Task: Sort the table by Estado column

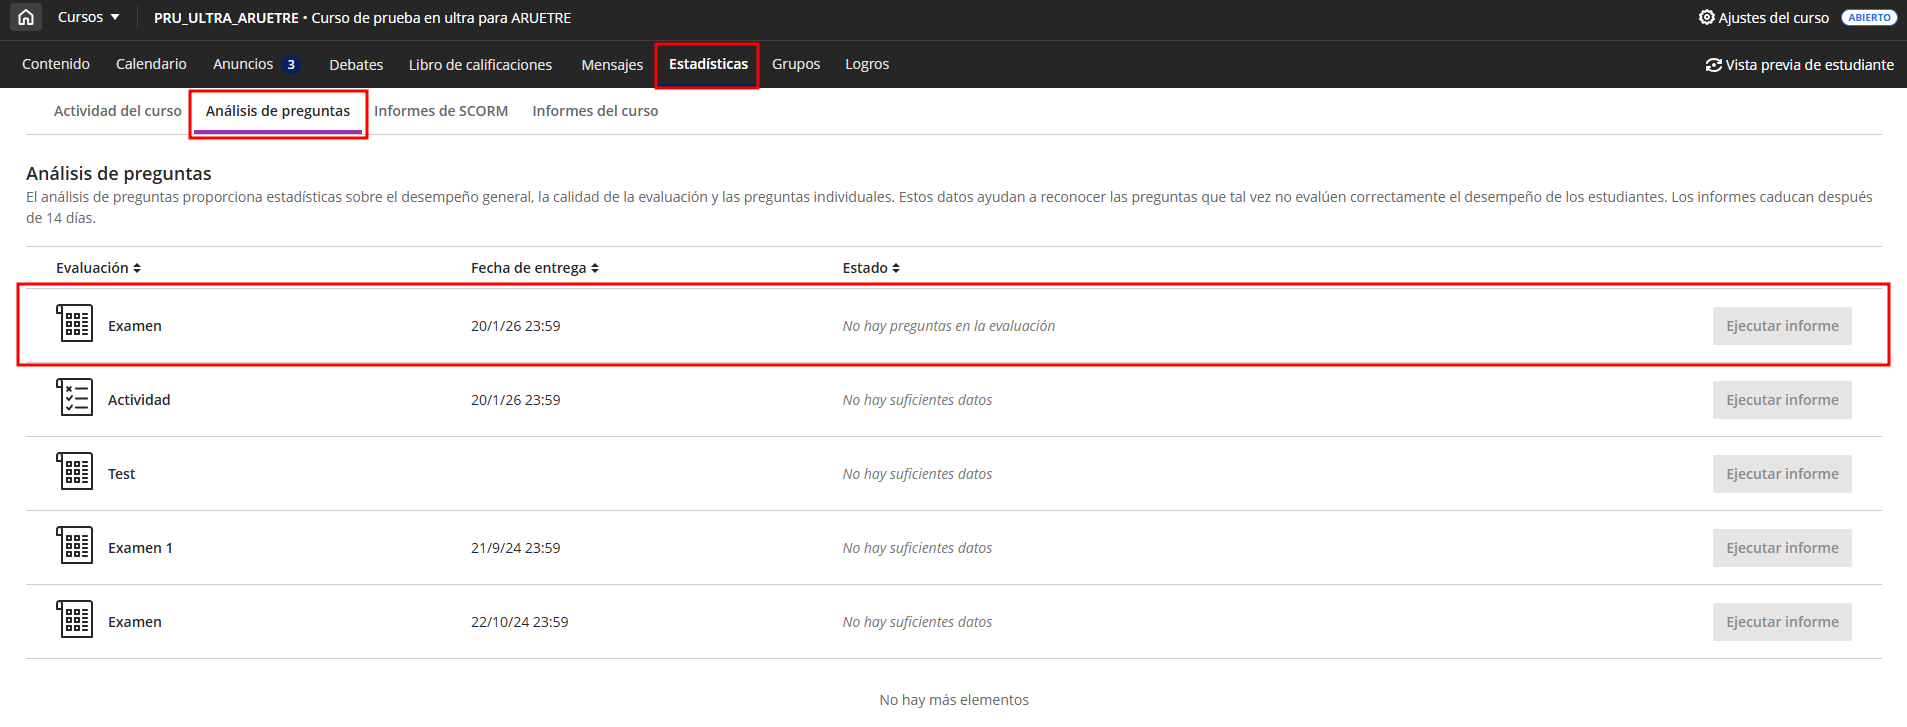Action: pyautogui.click(x=870, y=268)
